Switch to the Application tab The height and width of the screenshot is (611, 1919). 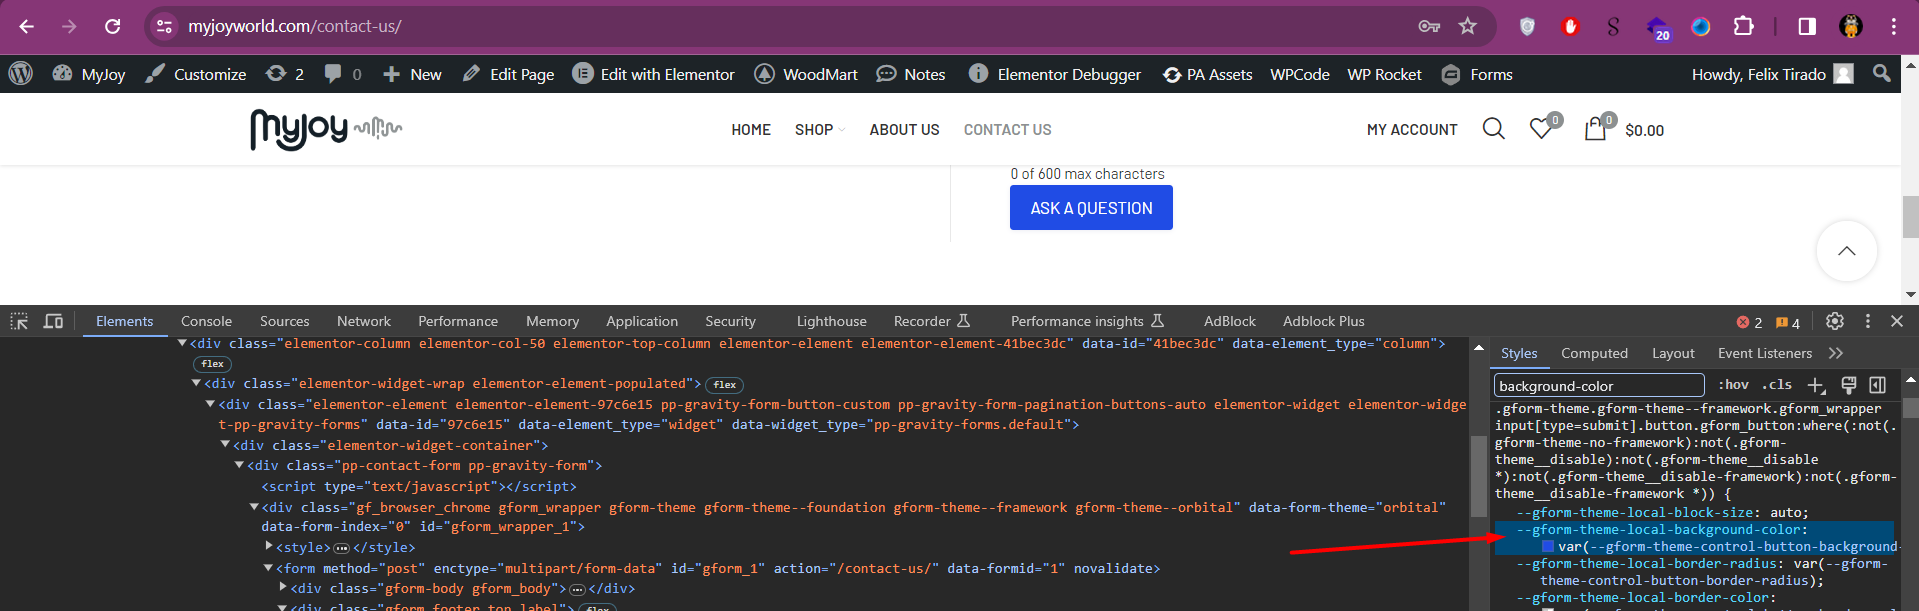(x=642, y=321)
